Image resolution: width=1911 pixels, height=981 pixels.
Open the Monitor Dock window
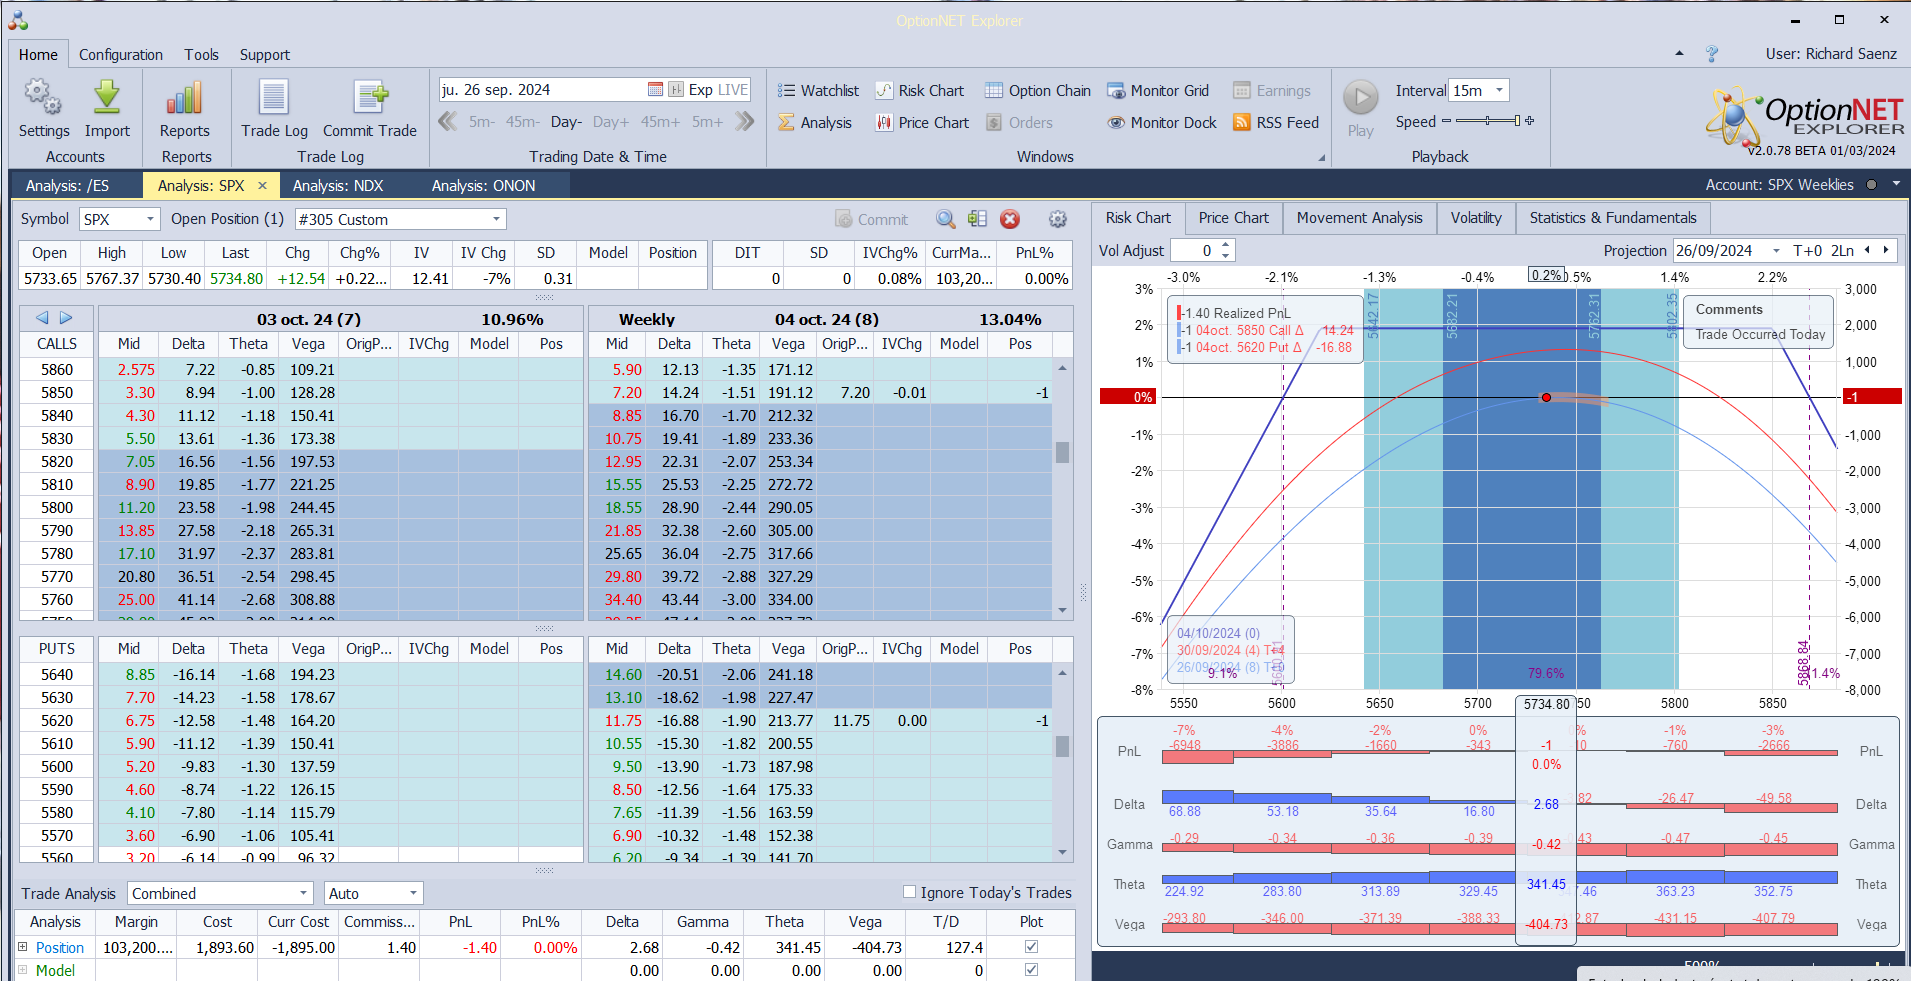(1162, 122)
